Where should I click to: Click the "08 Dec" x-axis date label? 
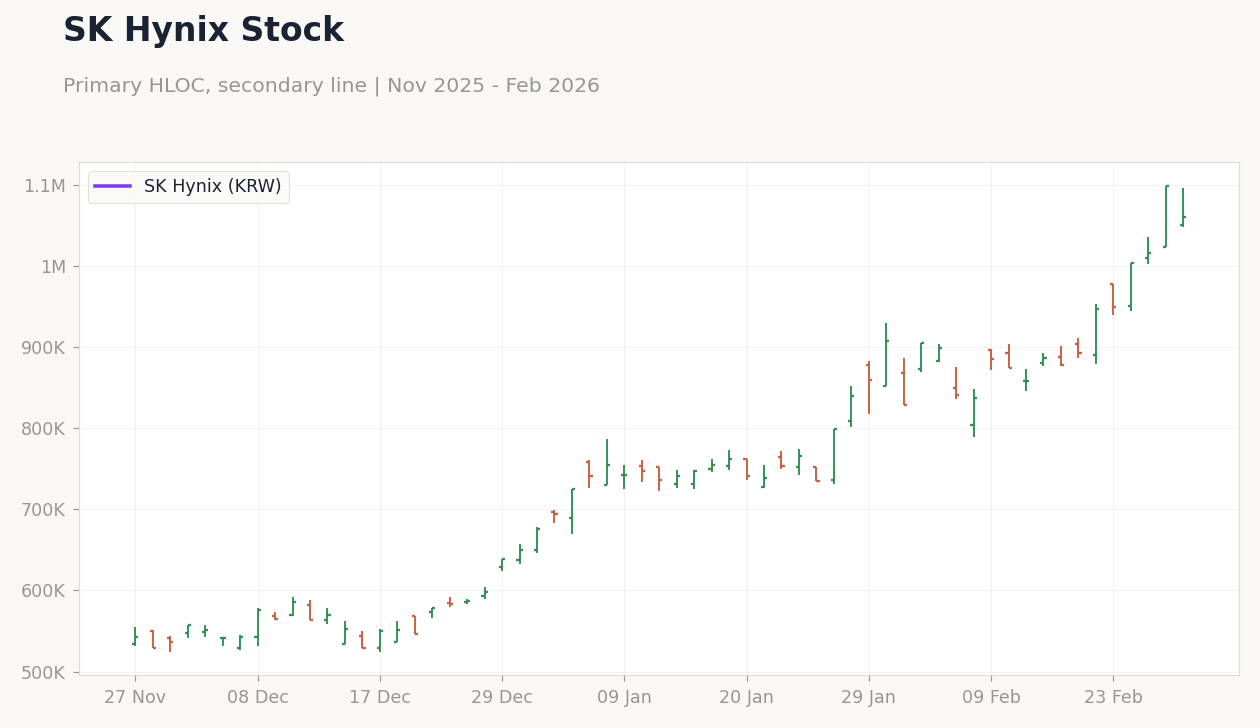click(x=258, y=698)
